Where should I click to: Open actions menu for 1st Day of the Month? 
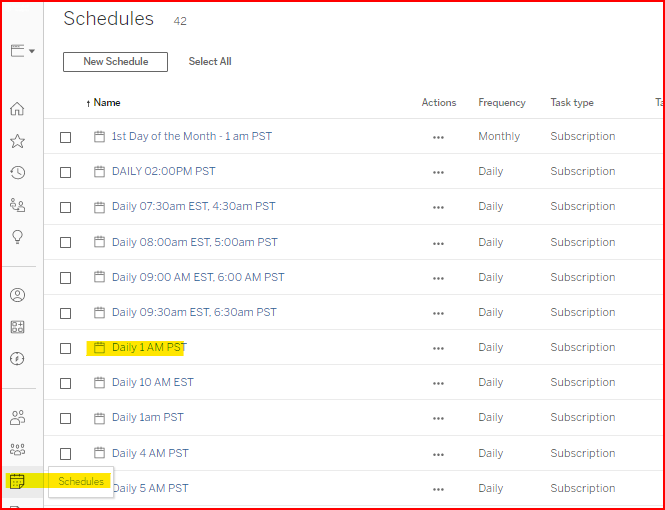pos(438,137)
